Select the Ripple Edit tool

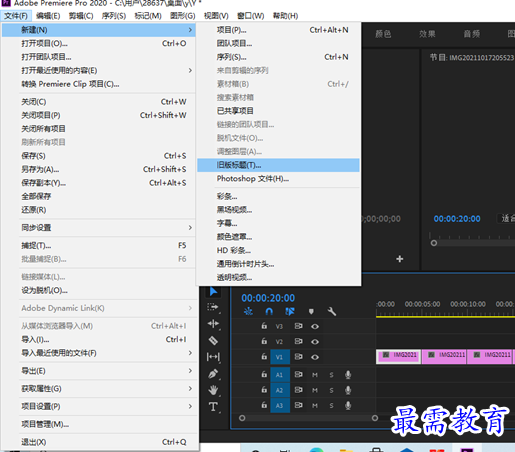[x=213, y=324]
